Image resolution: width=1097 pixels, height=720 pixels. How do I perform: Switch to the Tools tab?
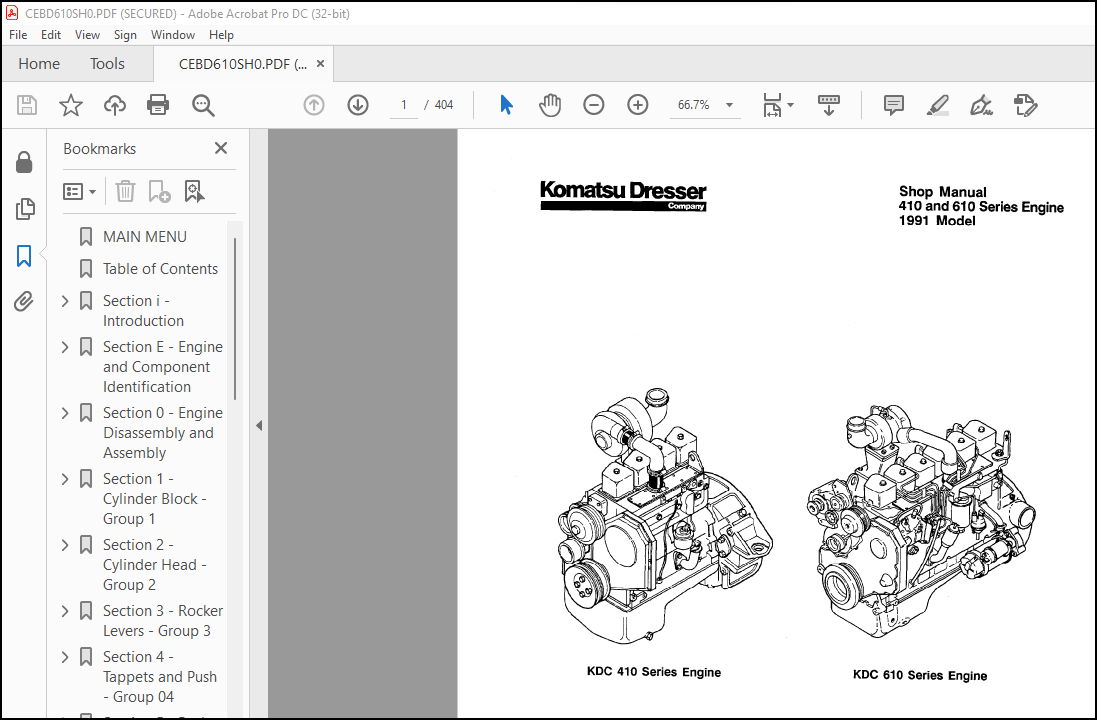point(107,64)
